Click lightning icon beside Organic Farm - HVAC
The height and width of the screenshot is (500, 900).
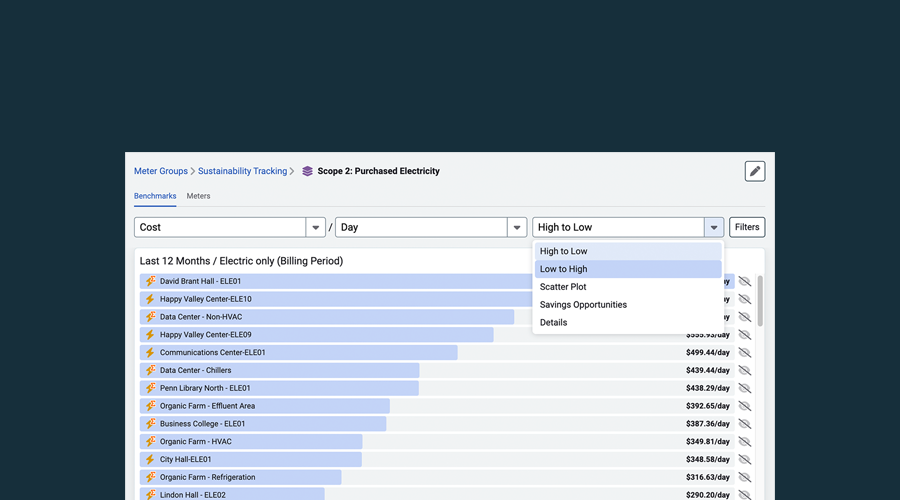pos(150,441)
